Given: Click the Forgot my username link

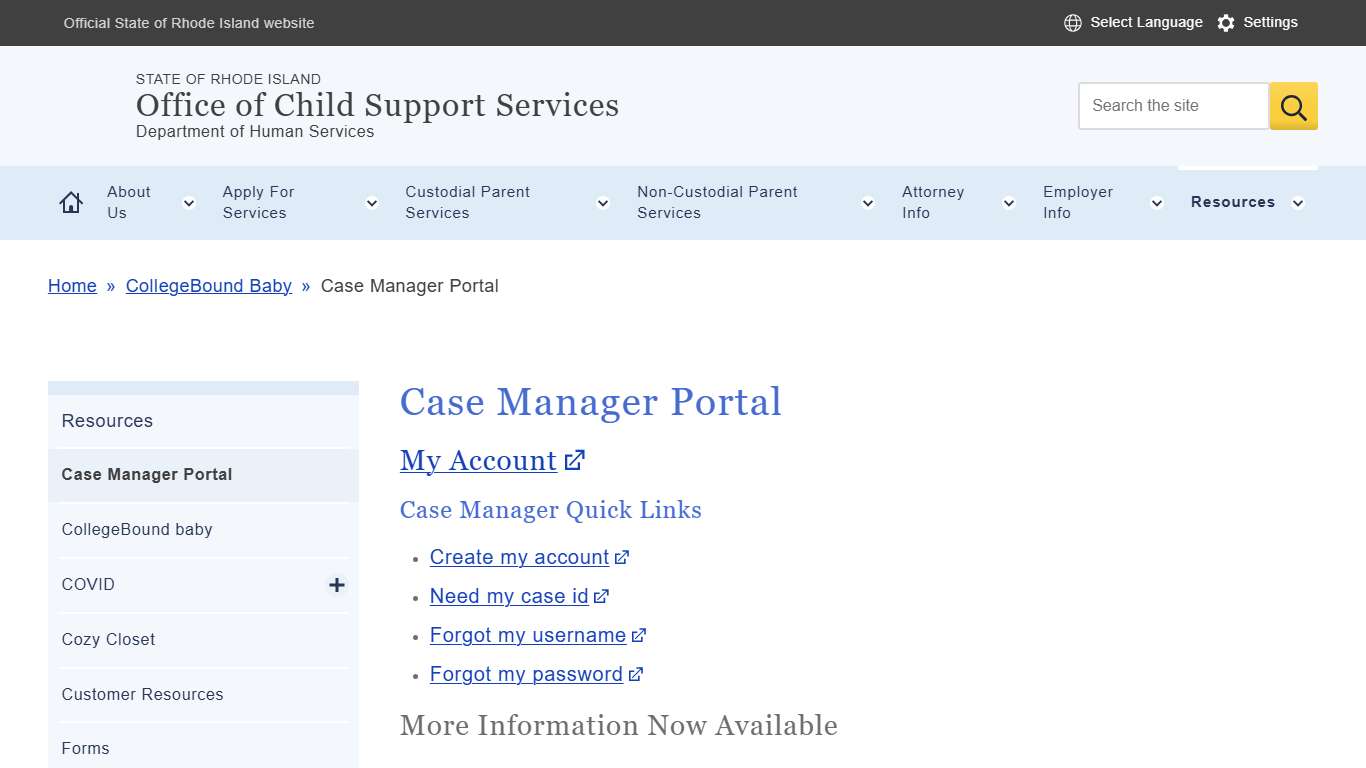Looking at the screenshot, I should coord(527,635).
